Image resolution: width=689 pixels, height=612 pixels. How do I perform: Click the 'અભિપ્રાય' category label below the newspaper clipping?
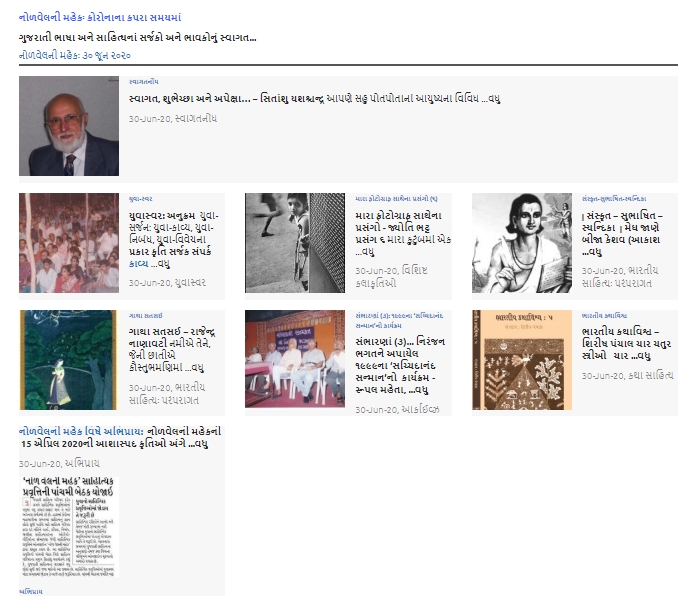point(31,591)
